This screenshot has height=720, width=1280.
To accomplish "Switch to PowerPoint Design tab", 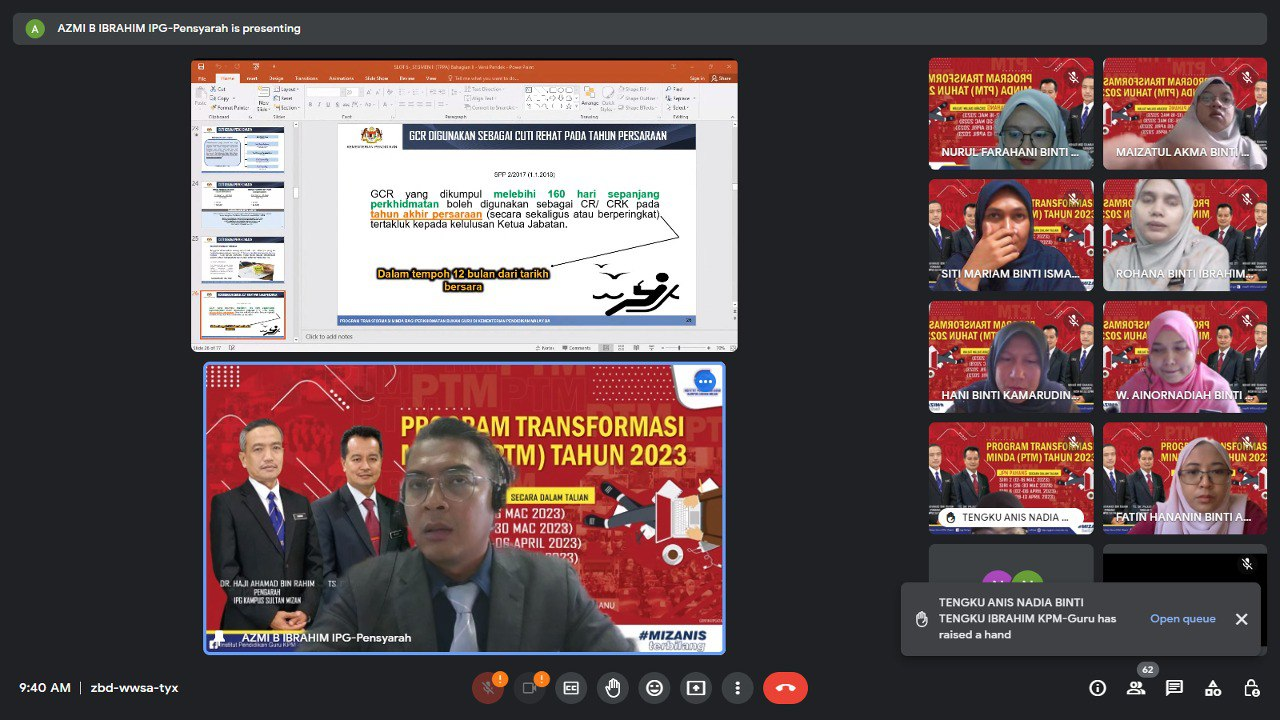I will (276, 78).
